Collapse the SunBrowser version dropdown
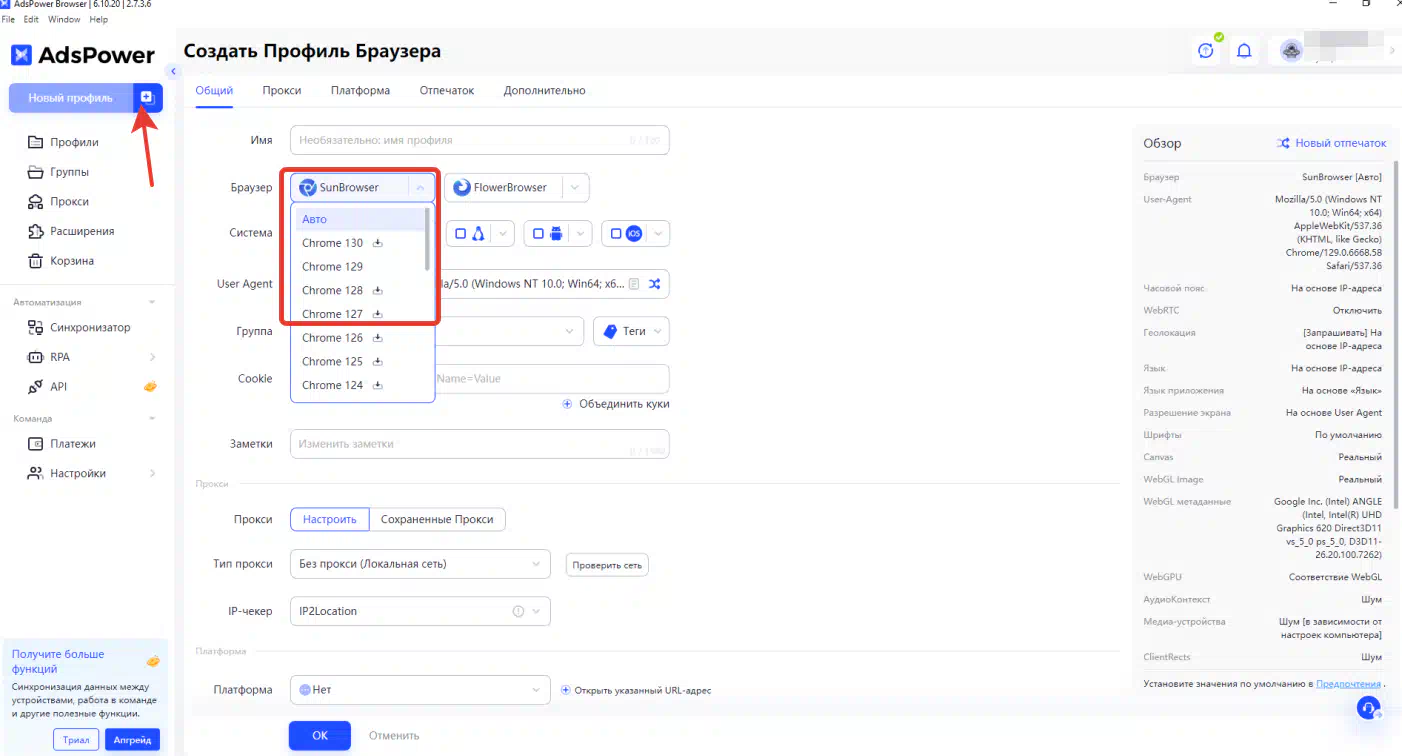The width and height of the screenshot is (1402, 756). coord(421,188)
